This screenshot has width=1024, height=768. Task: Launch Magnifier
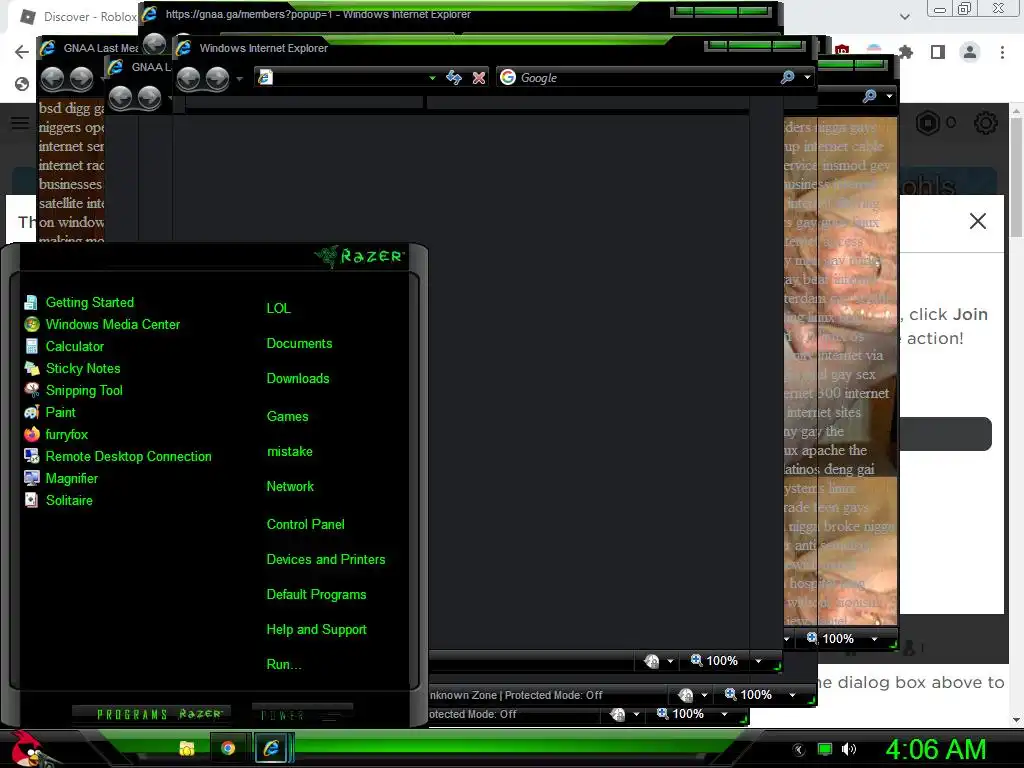[x=61, y=479]
